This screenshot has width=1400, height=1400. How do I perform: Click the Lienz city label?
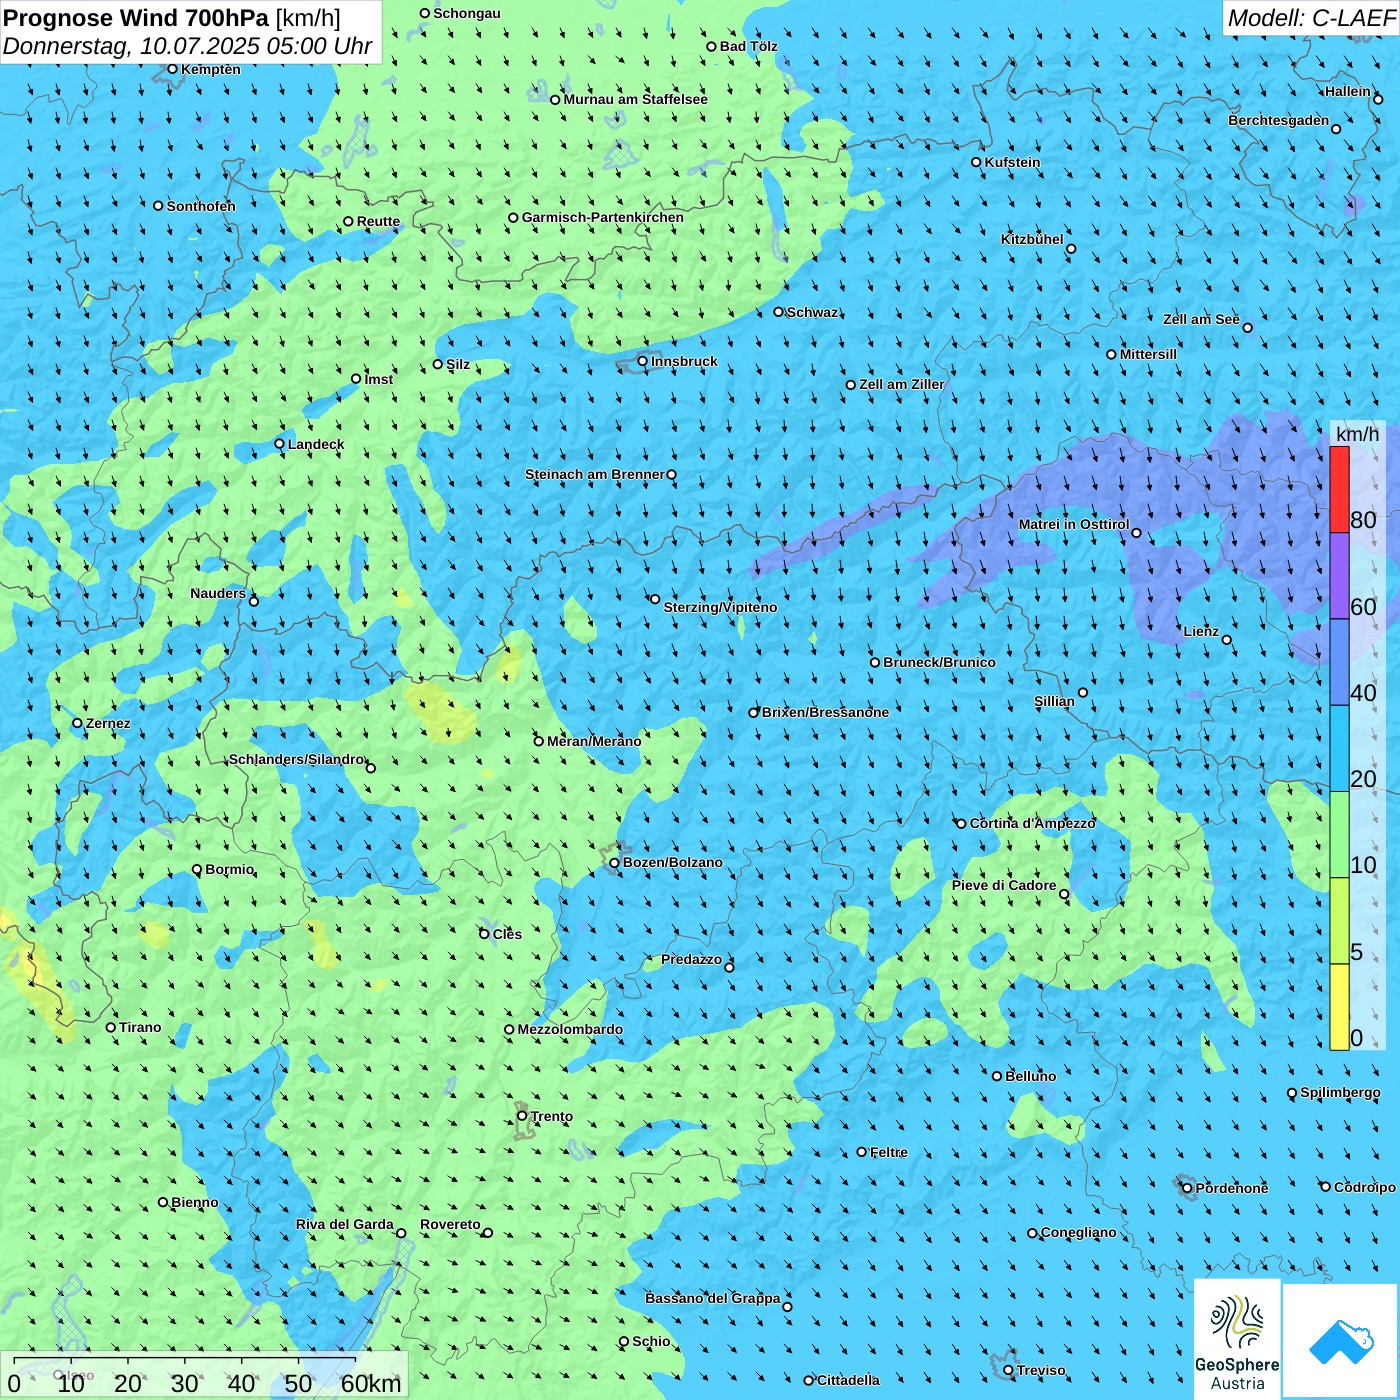coord(1201,631)
